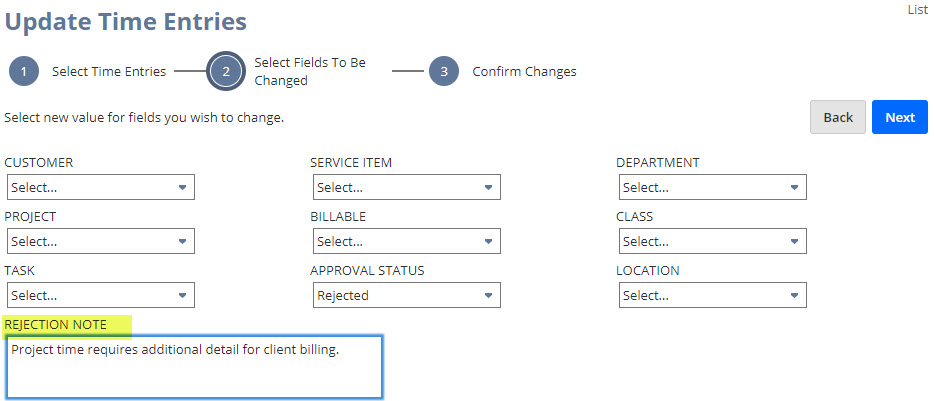Expand the Class select field
Image resolution: width=934 pixels, height=401 pixels.
(712, 241)
